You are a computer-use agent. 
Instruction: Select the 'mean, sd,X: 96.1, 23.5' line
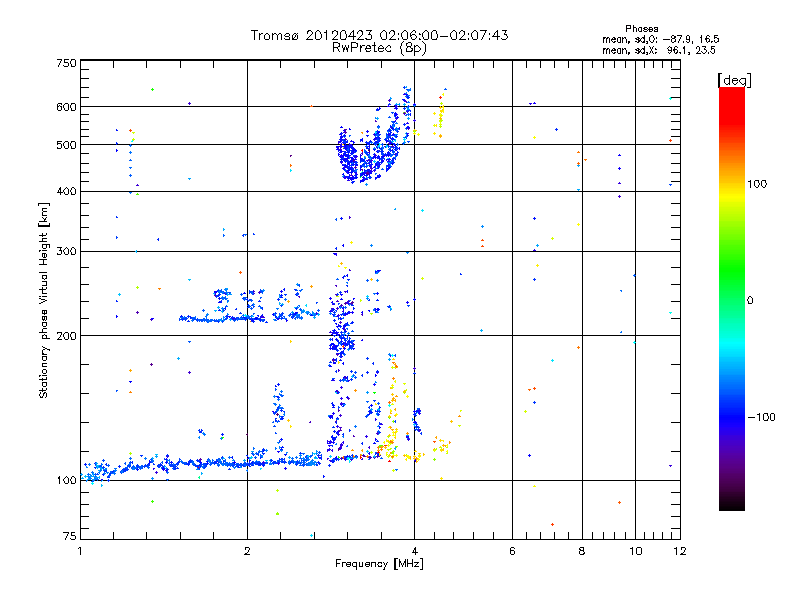coord(659,50)
